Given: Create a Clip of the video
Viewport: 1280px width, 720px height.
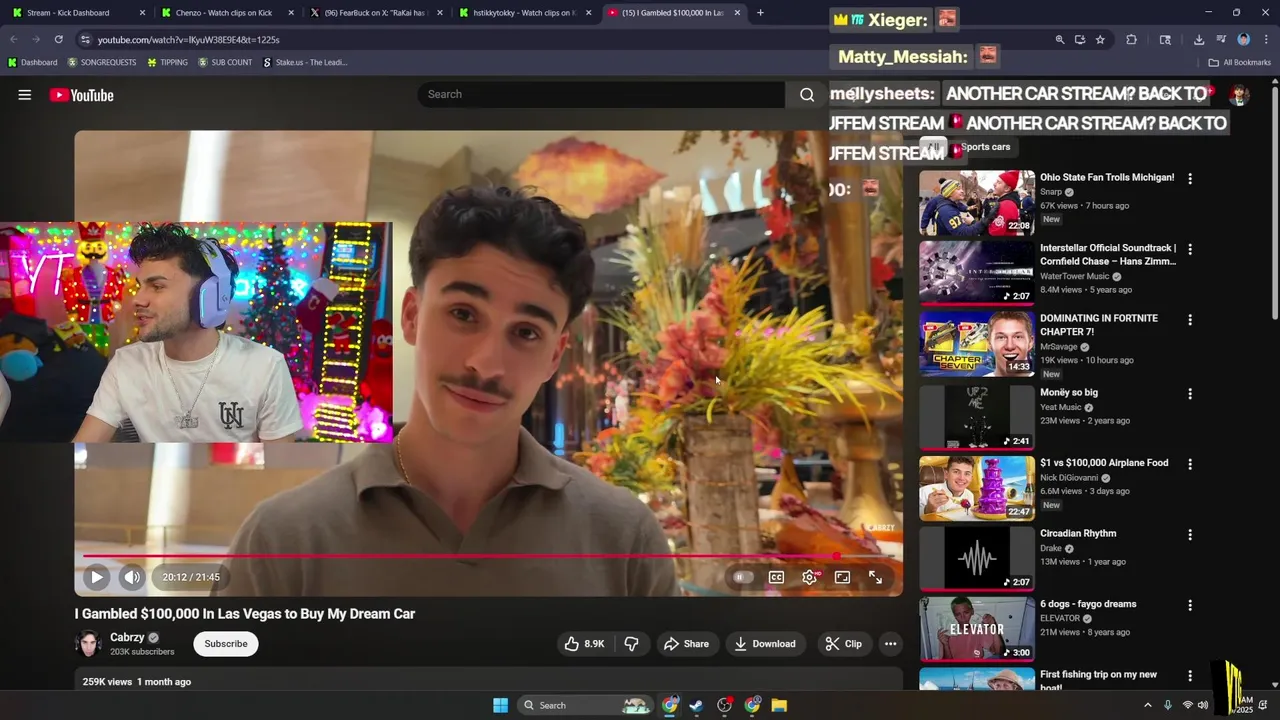Looking at the screenshot, I should 843,644.
